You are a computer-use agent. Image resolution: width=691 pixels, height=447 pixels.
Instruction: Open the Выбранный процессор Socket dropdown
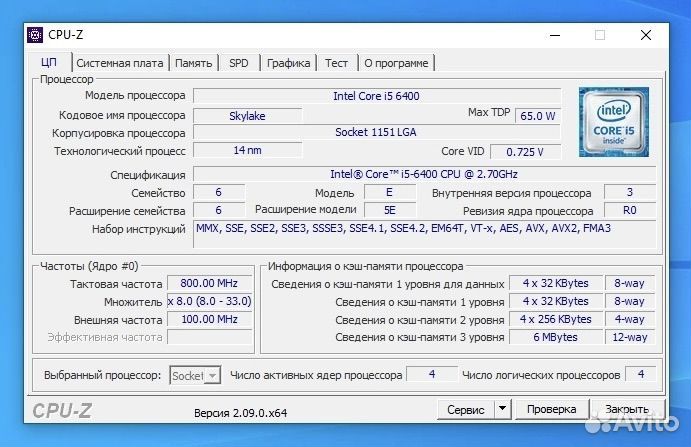tap(195, 375)
